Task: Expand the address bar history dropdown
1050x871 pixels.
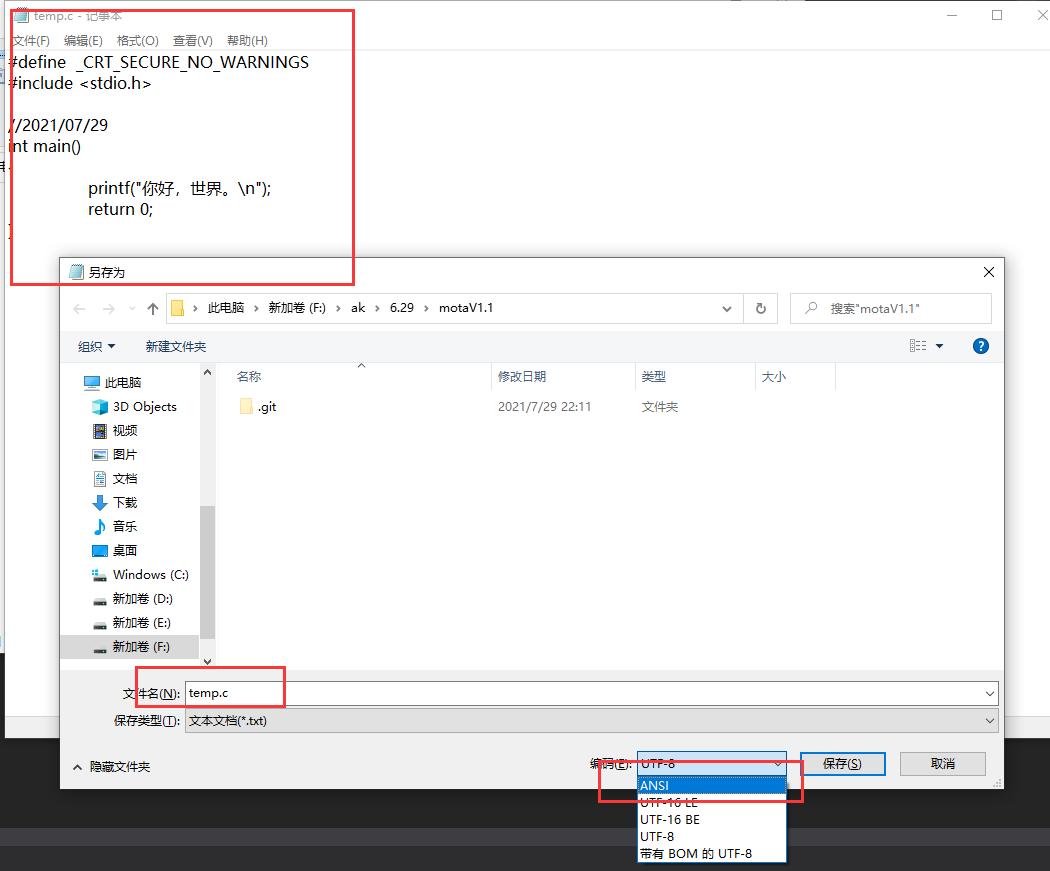Action: pos(727,309)
